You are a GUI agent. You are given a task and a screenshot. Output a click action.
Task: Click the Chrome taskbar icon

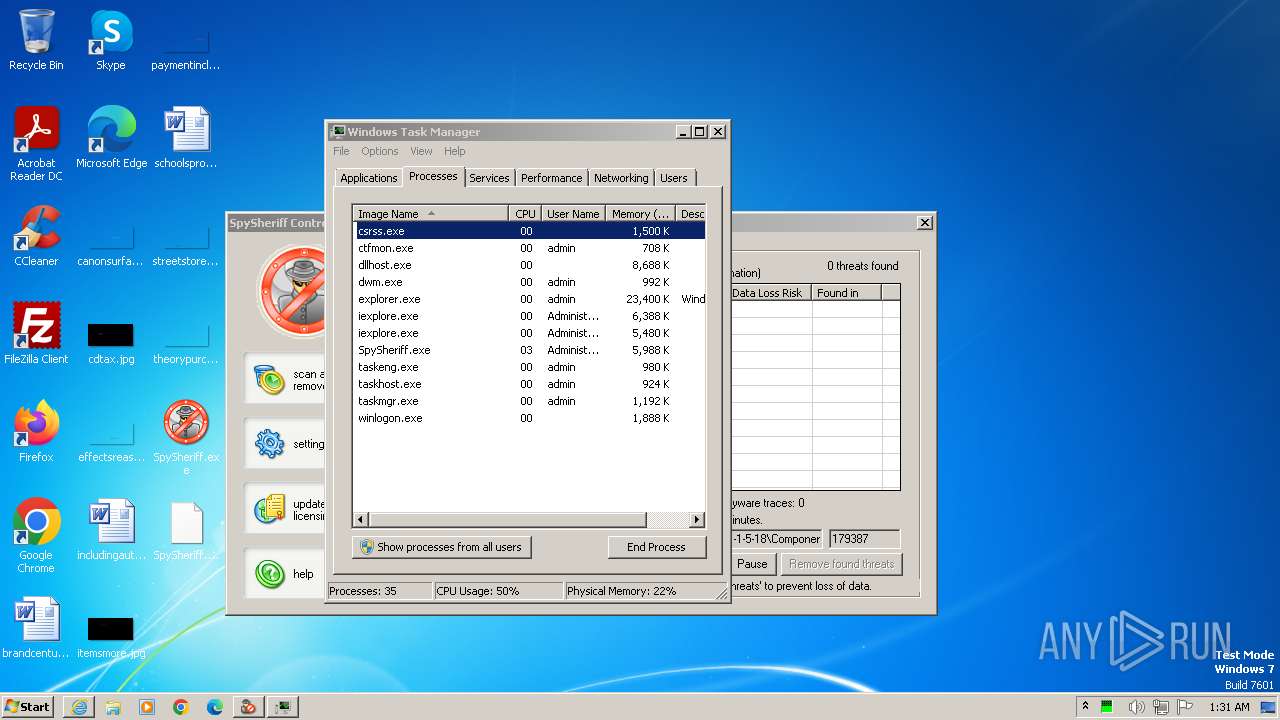tap(181, 707)
